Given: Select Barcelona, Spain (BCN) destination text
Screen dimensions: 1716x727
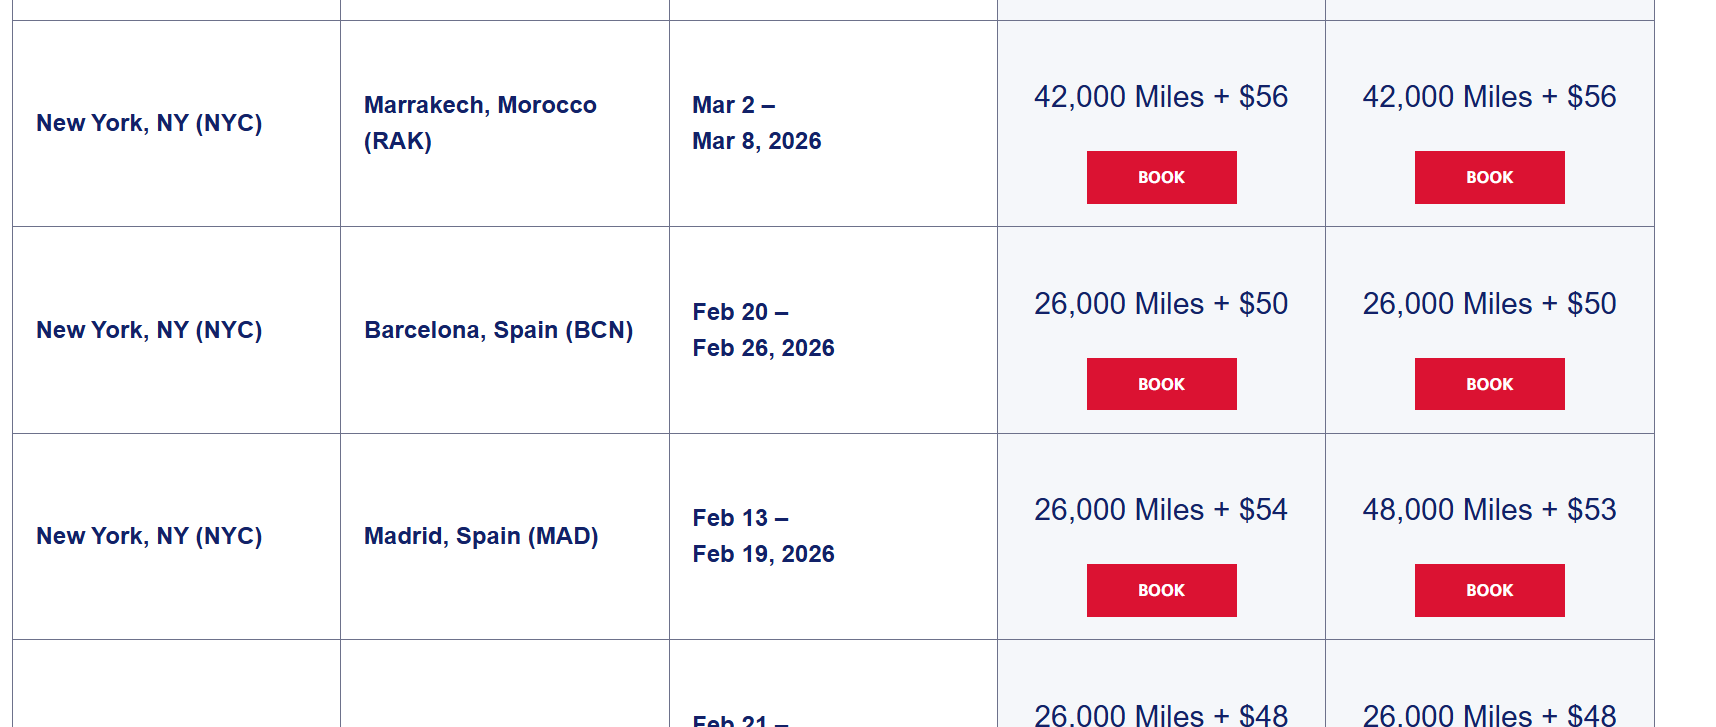Looking at the screenshot, I should pos(498,330).
